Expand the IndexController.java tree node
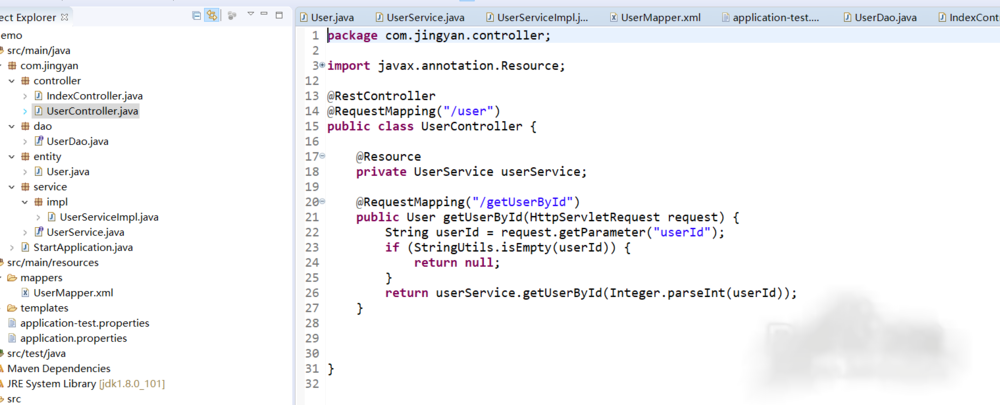The height and width of the screenshot is (405, 1000). 25,96
